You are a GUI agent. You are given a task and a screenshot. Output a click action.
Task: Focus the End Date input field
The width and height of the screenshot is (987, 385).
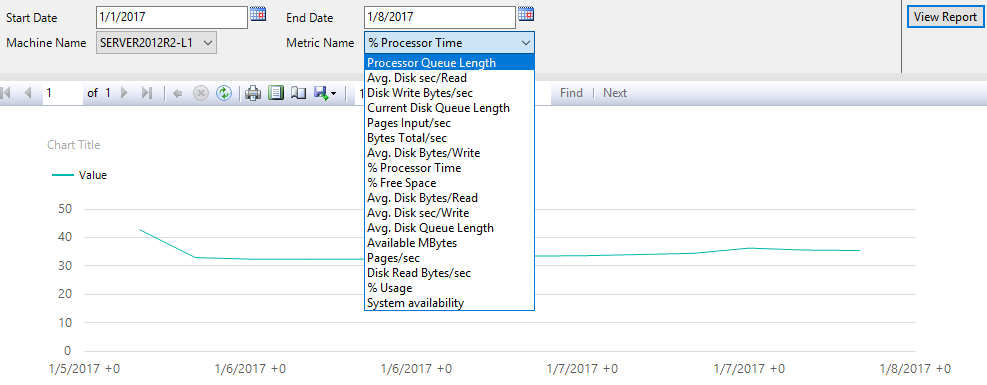tap(439, 18)
